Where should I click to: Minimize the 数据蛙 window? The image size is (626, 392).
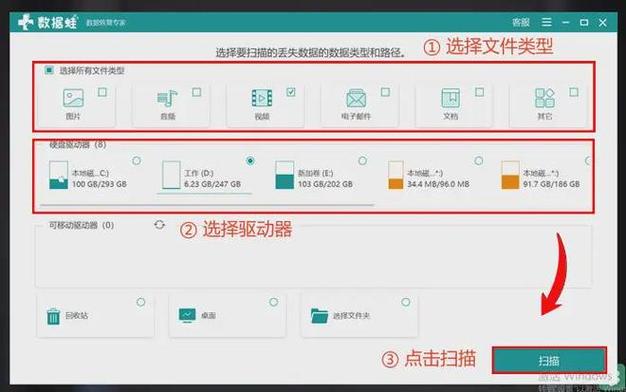tap(565, 22)
